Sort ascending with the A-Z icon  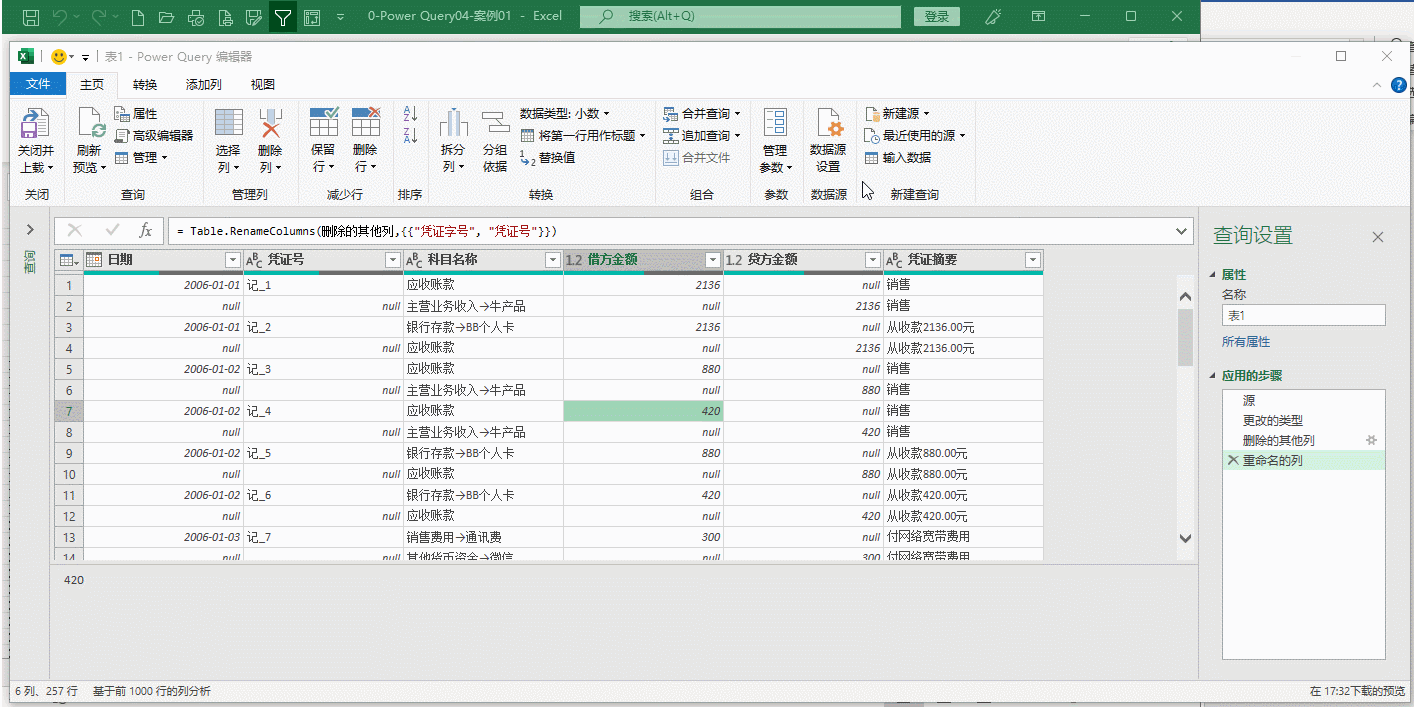[410, 113]
